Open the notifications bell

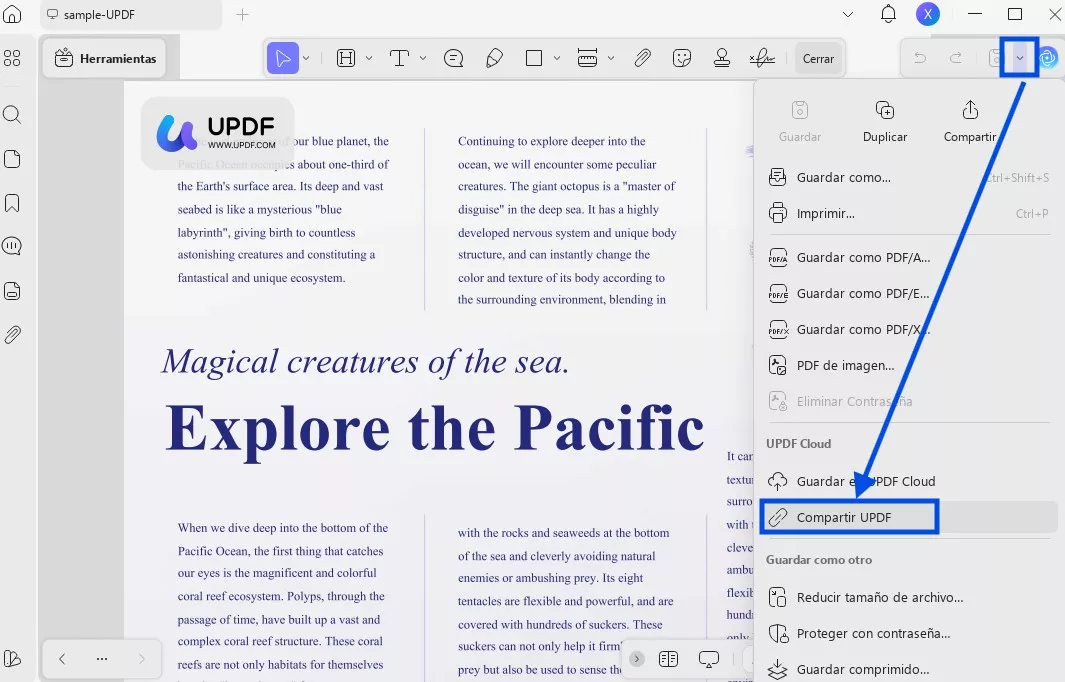[x=888, y=14]
